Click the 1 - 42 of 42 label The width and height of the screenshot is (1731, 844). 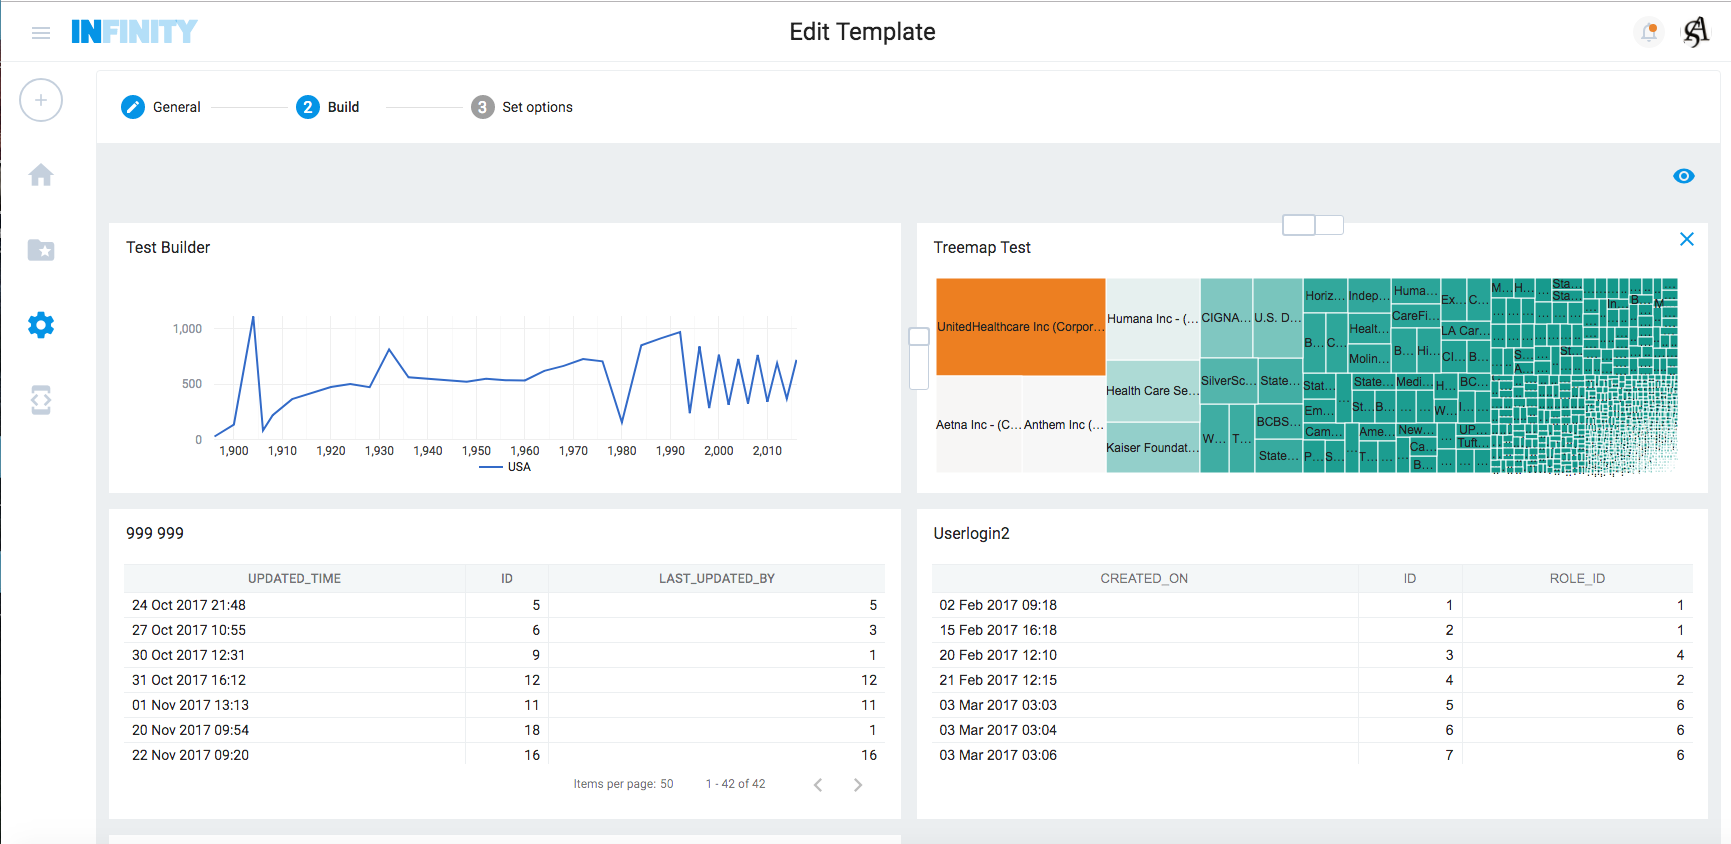coord(736,784)
